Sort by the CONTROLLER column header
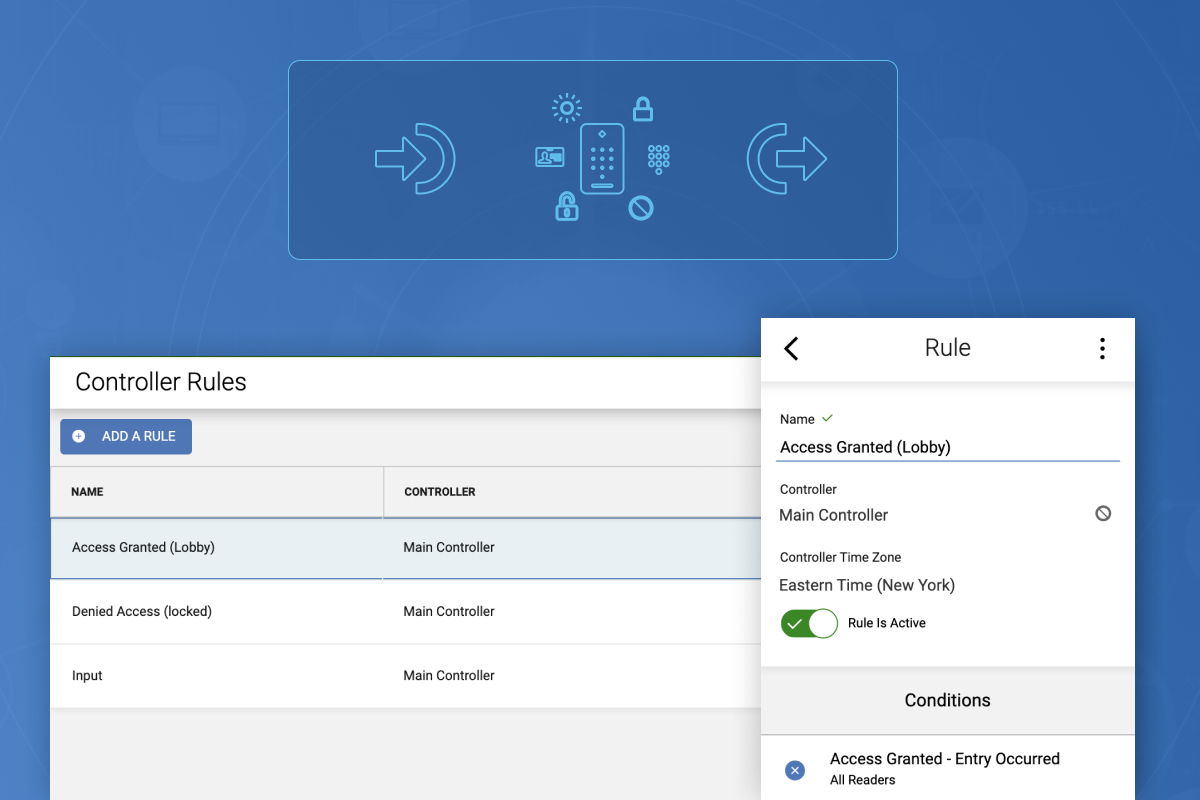Screen dimensions: 1200x800 point(440,492)
